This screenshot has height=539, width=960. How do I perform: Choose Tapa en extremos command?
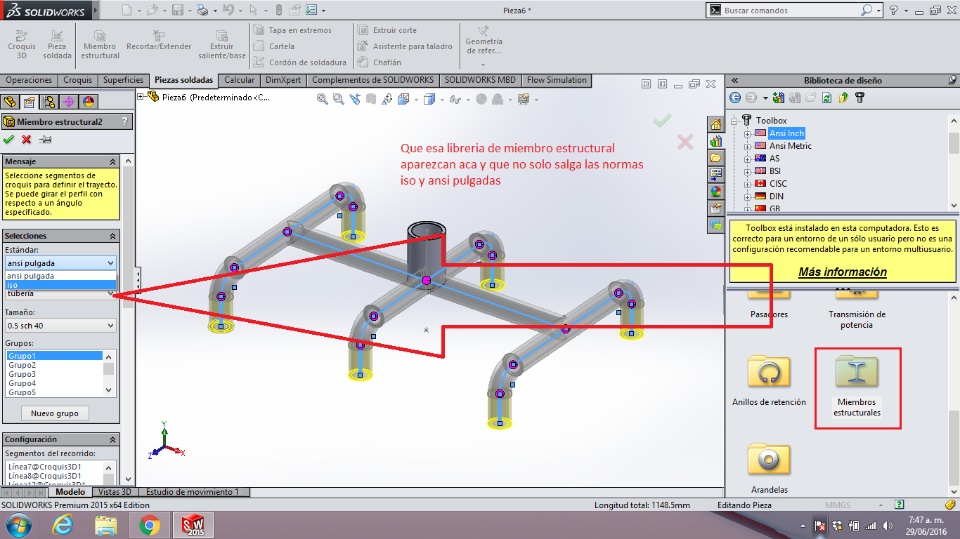tap(293, 30)
